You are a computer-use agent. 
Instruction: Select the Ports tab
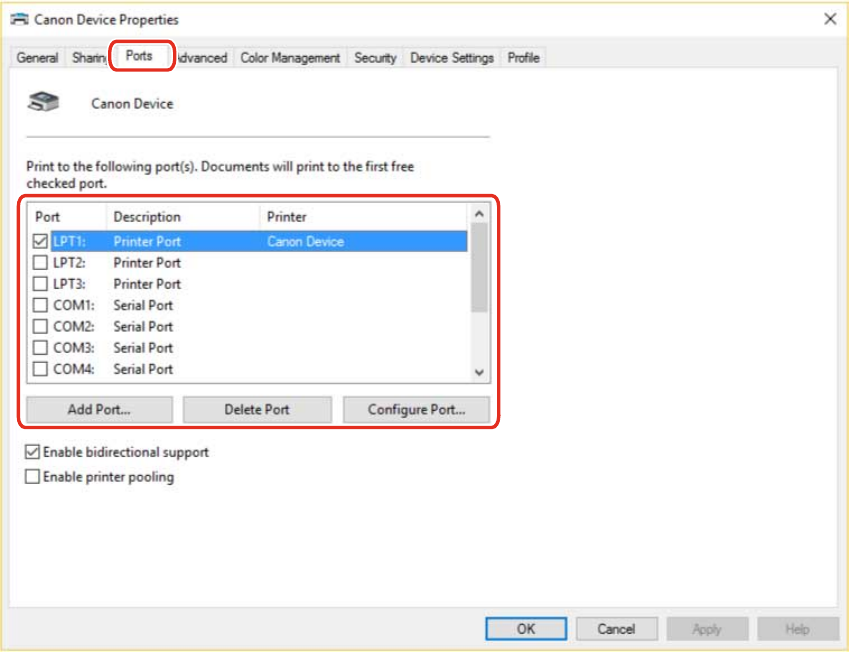[x=139, y=56]
